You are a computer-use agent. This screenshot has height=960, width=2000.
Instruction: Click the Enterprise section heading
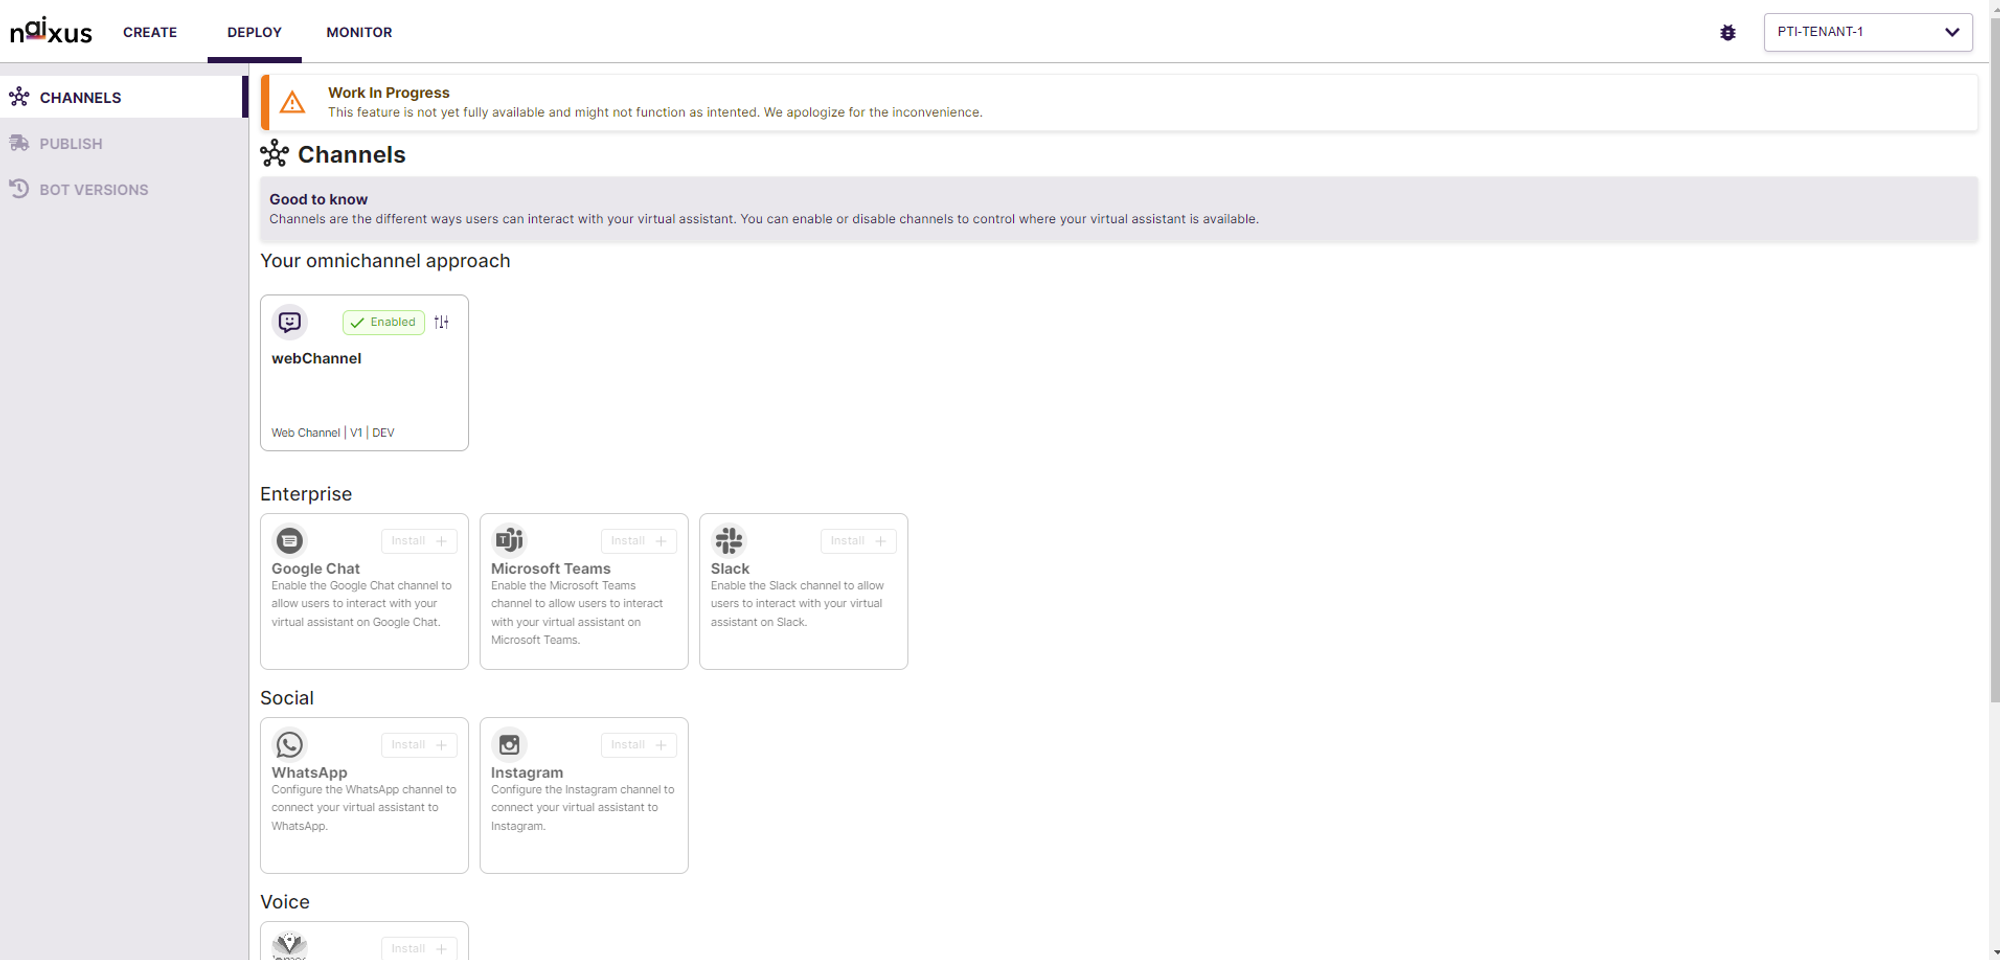click(x=306, y=494)
